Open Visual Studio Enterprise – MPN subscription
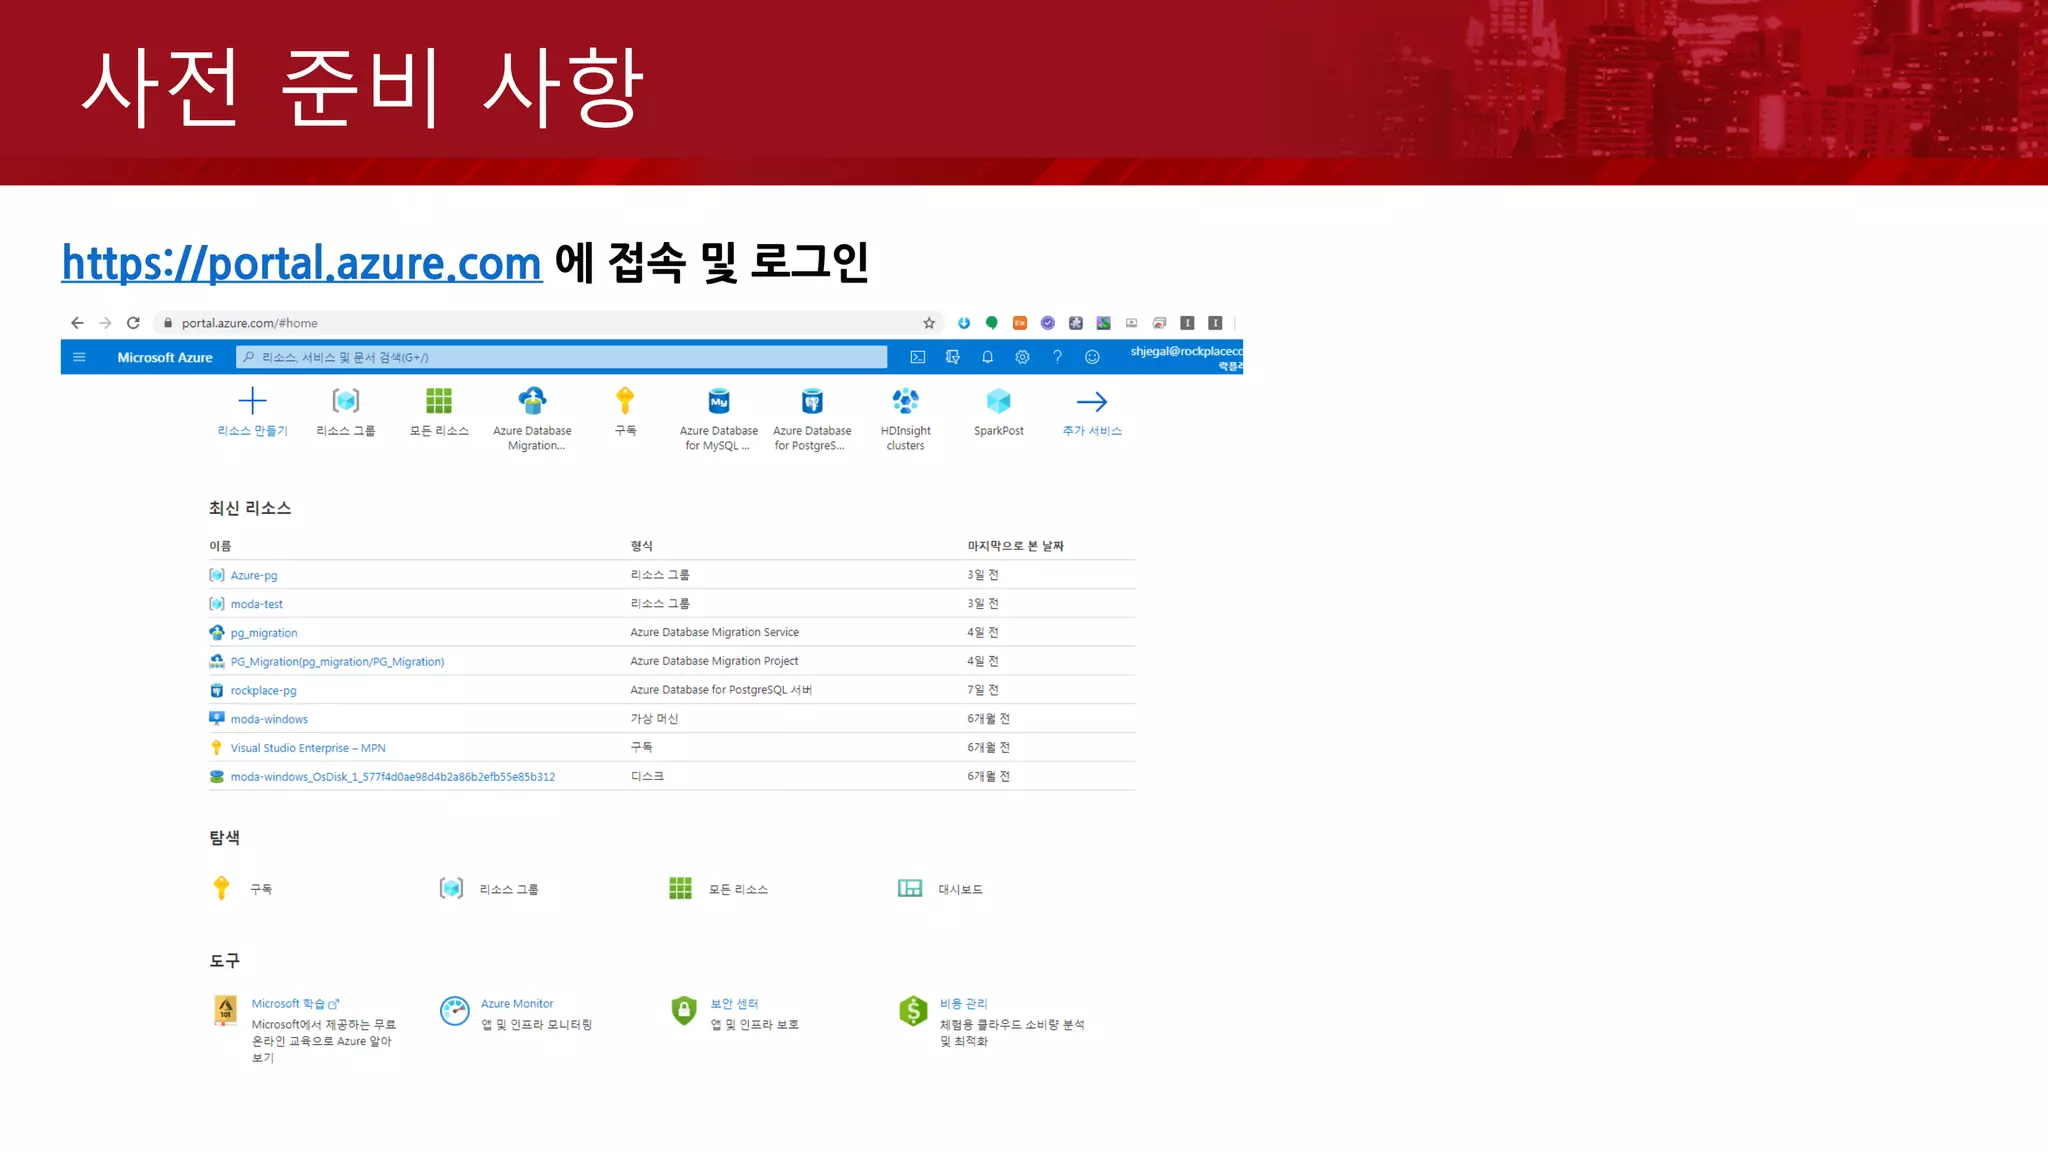The image size is (2048, 1152). (308, 748)
